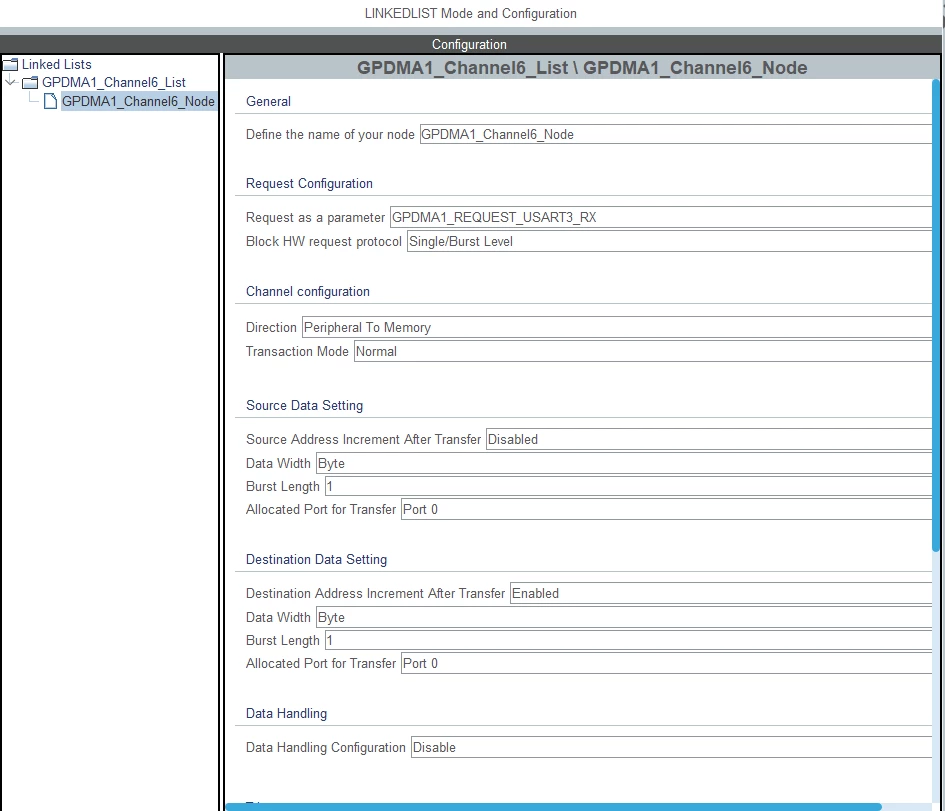
Task: Select GPDMA1_Channel6_List tree entry
Action: click(x=113, y=83)
